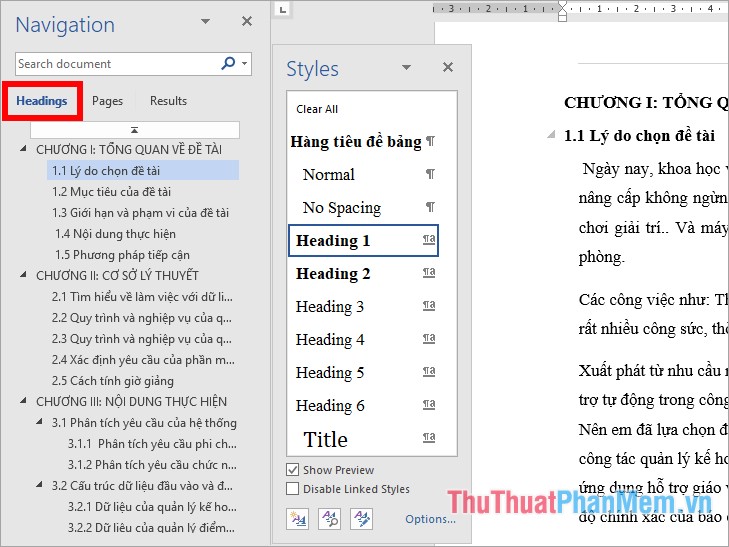Select CHƯƠNG I: TỔNG QUAN VỀ ĐỀ TÀI heading
Viewport: 729px width, 547px height.
point(129,150)
